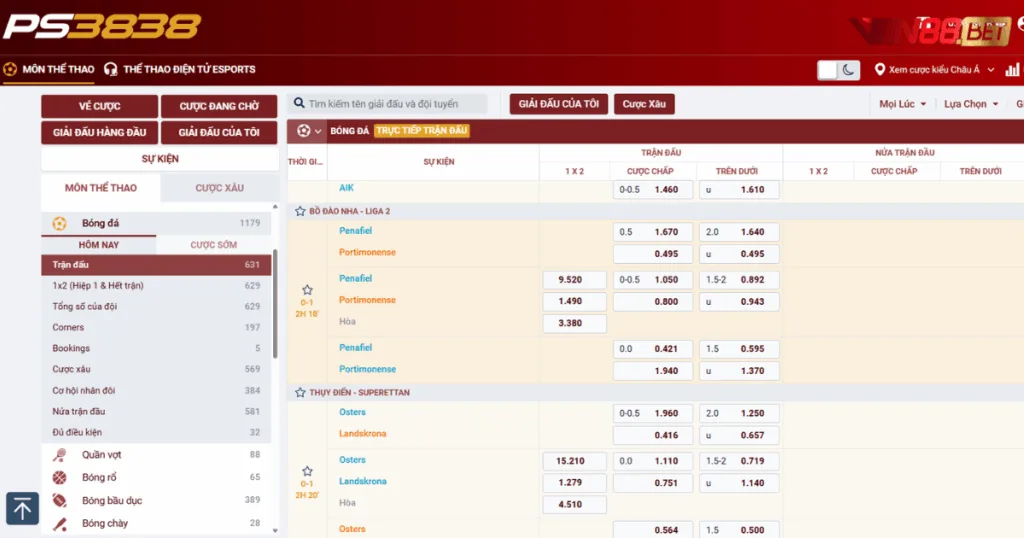Select Trận đấu market in sidebar
The width and height of the screenshot is (1024, 538).
tap(156, 264)
